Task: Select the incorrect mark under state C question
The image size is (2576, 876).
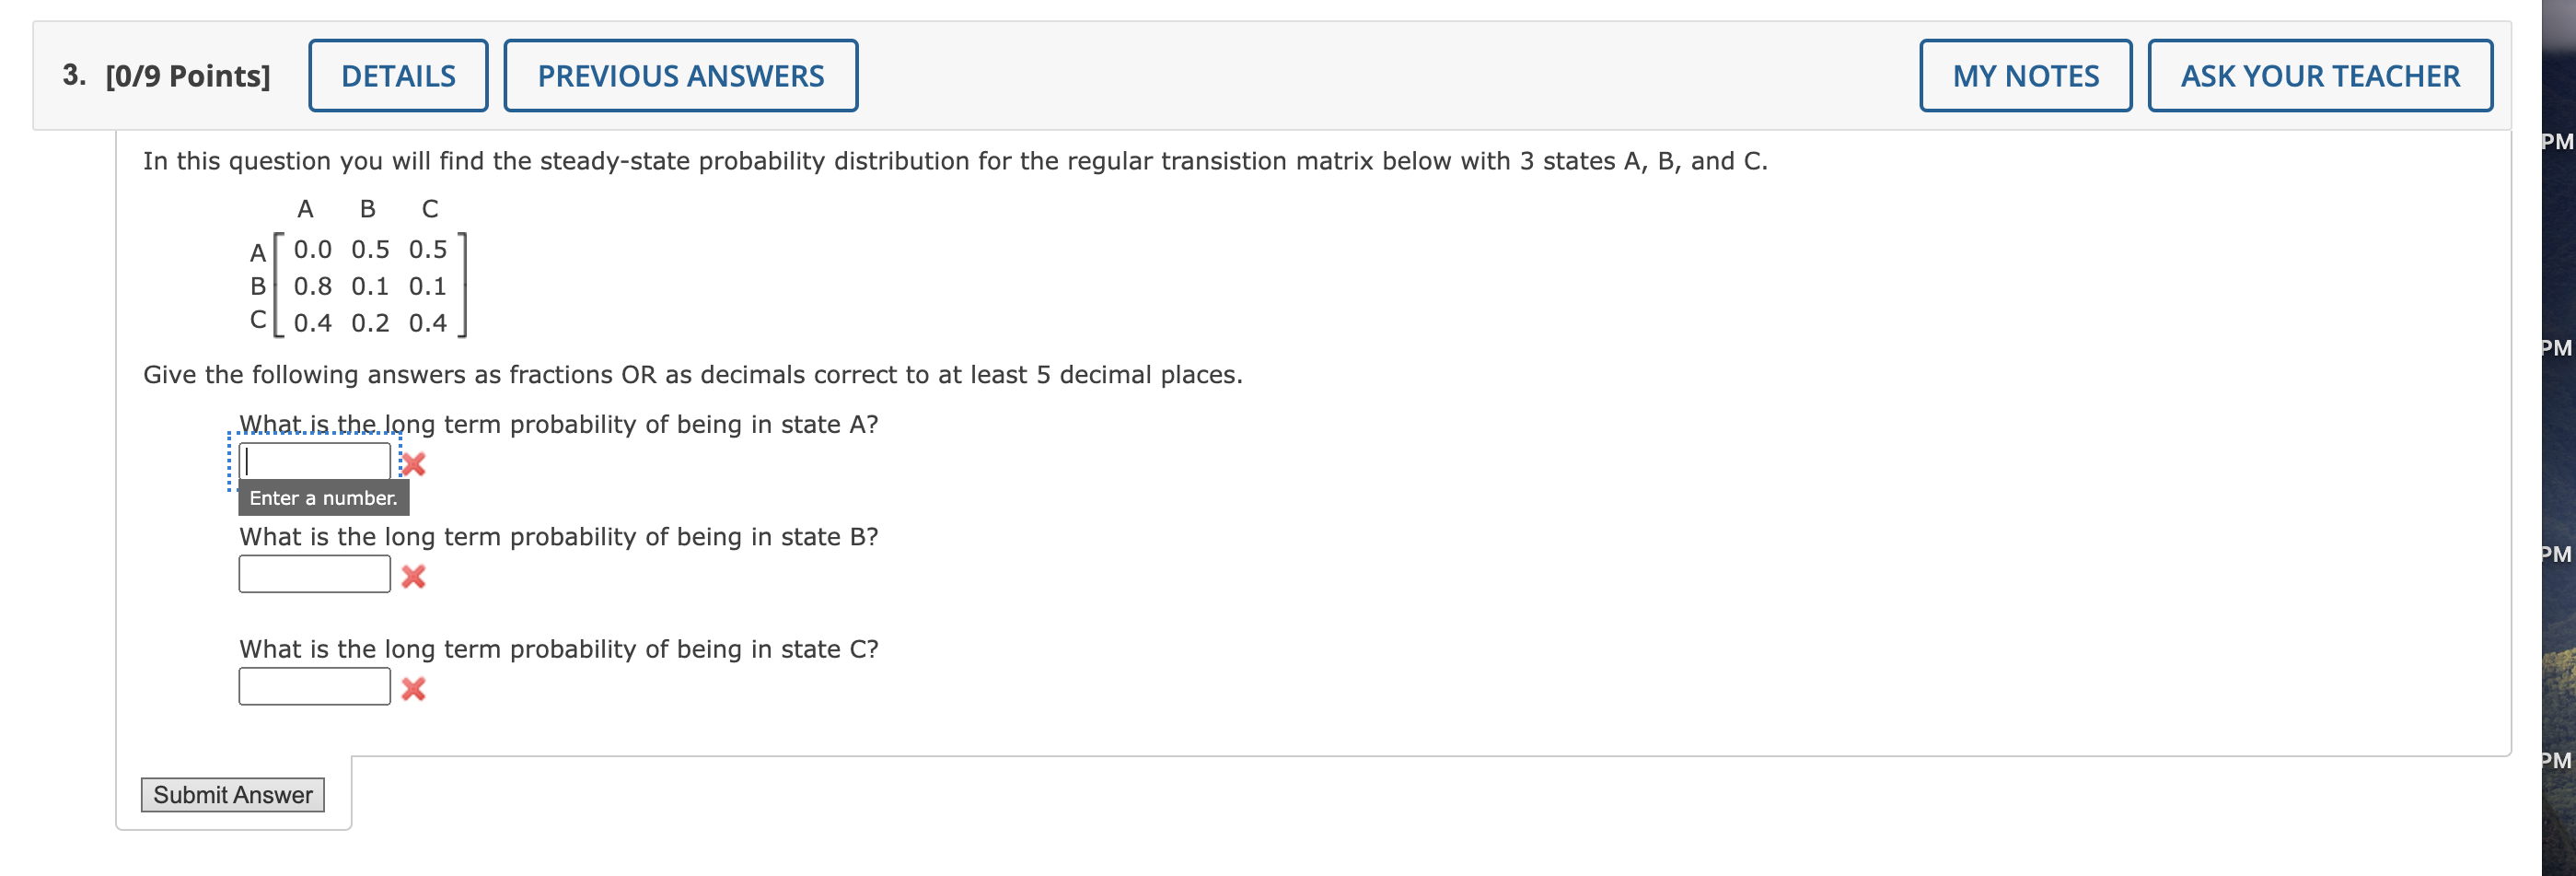Action: point(414,687)
